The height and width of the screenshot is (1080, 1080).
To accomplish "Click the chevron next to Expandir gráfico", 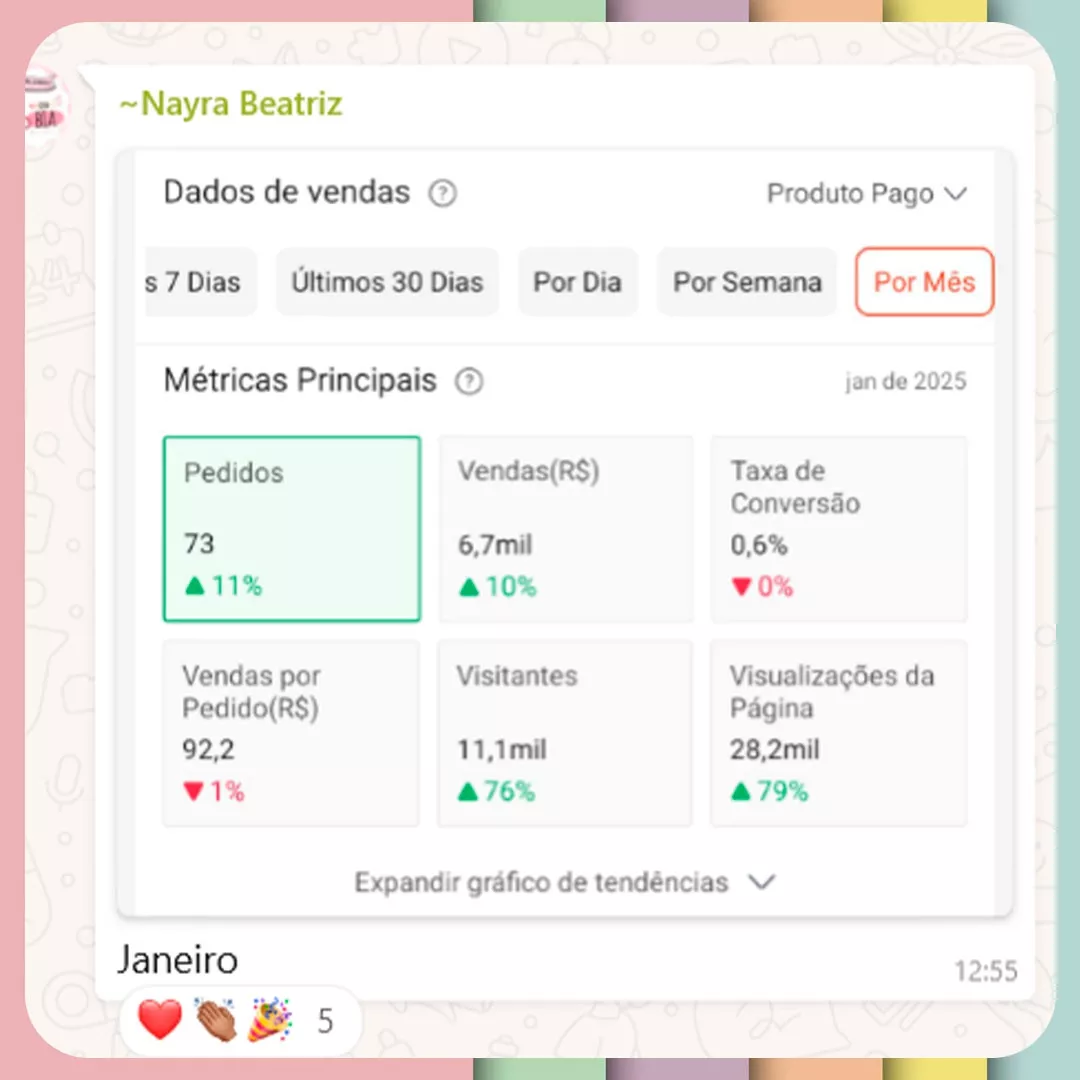I will point(762,882).
